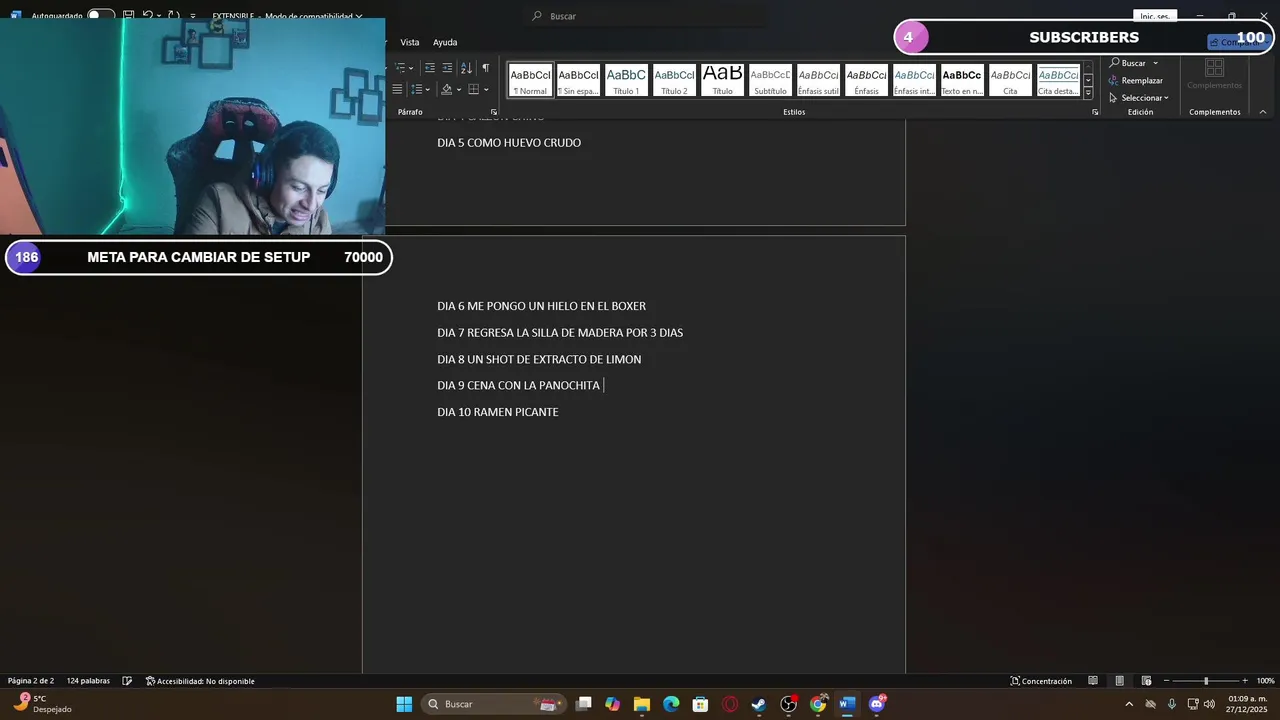This screenshot has height=720, width=1280.
Task: Open Steam from the taskbar
Action: tap(759, 704)
